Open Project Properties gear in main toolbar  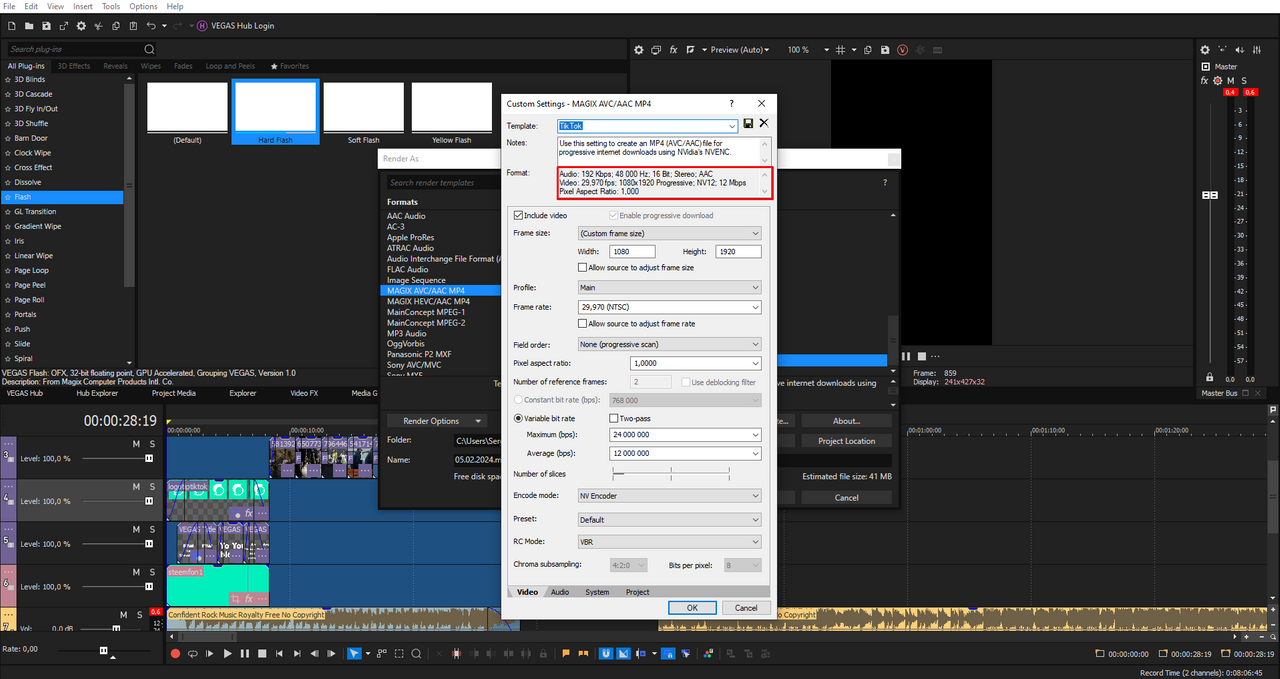81,25
